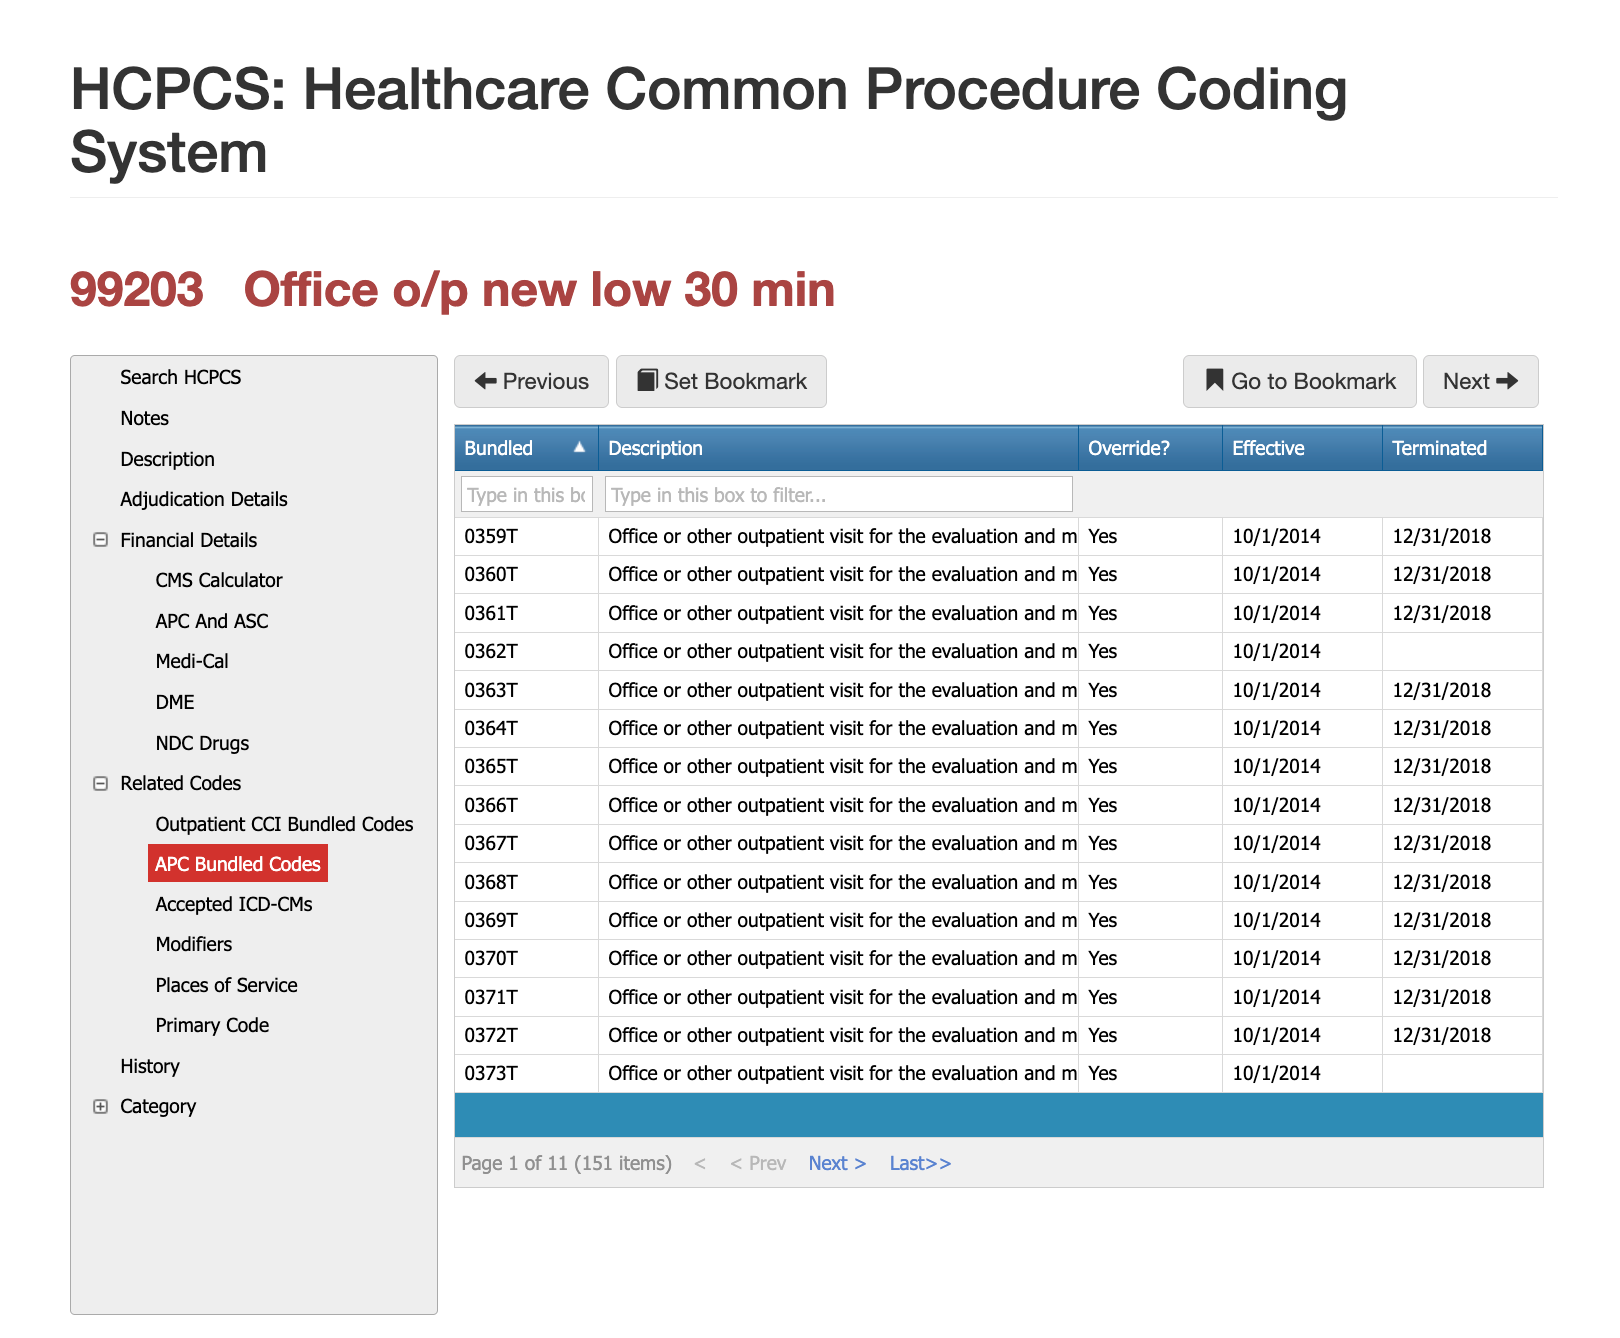Image resolution: width=1620 pixels, height=1338 pixels.
Task: Select the Modifiers sidebar entry
Action: [x=193, y=944]
